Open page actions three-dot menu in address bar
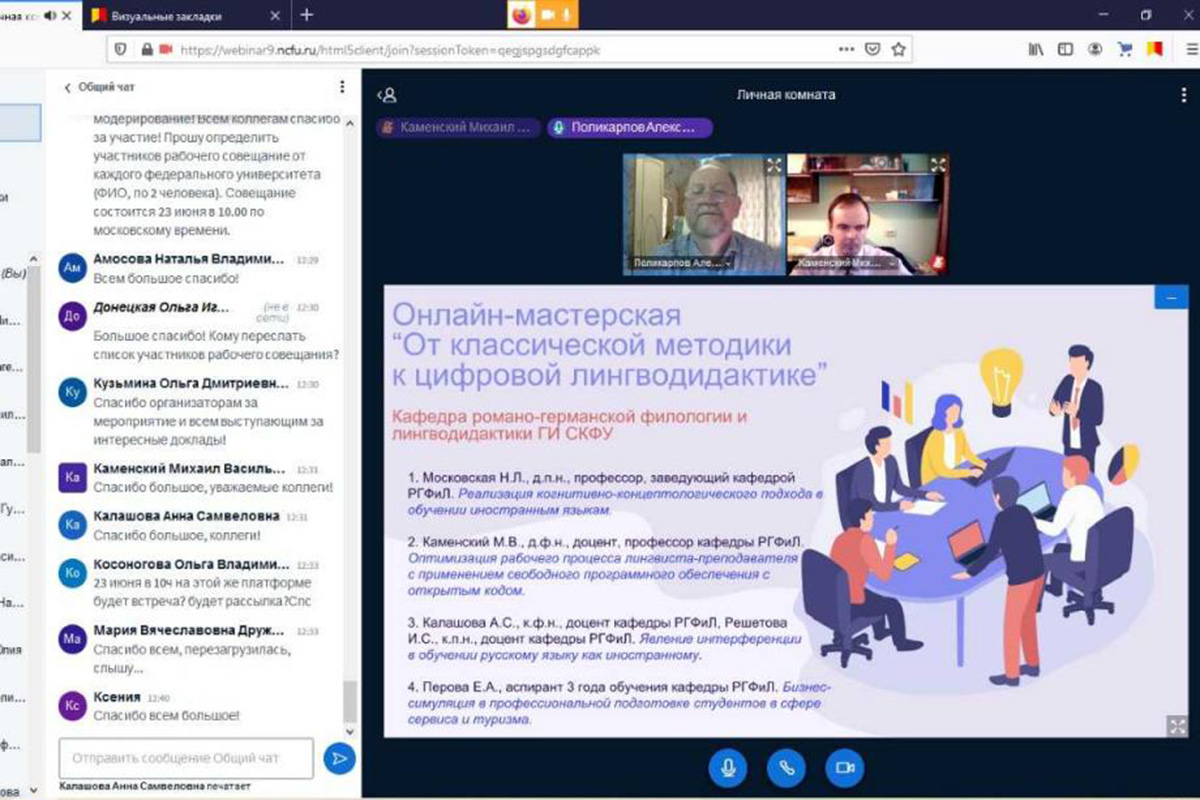1200x800 pixels. [x=846, y=48]
